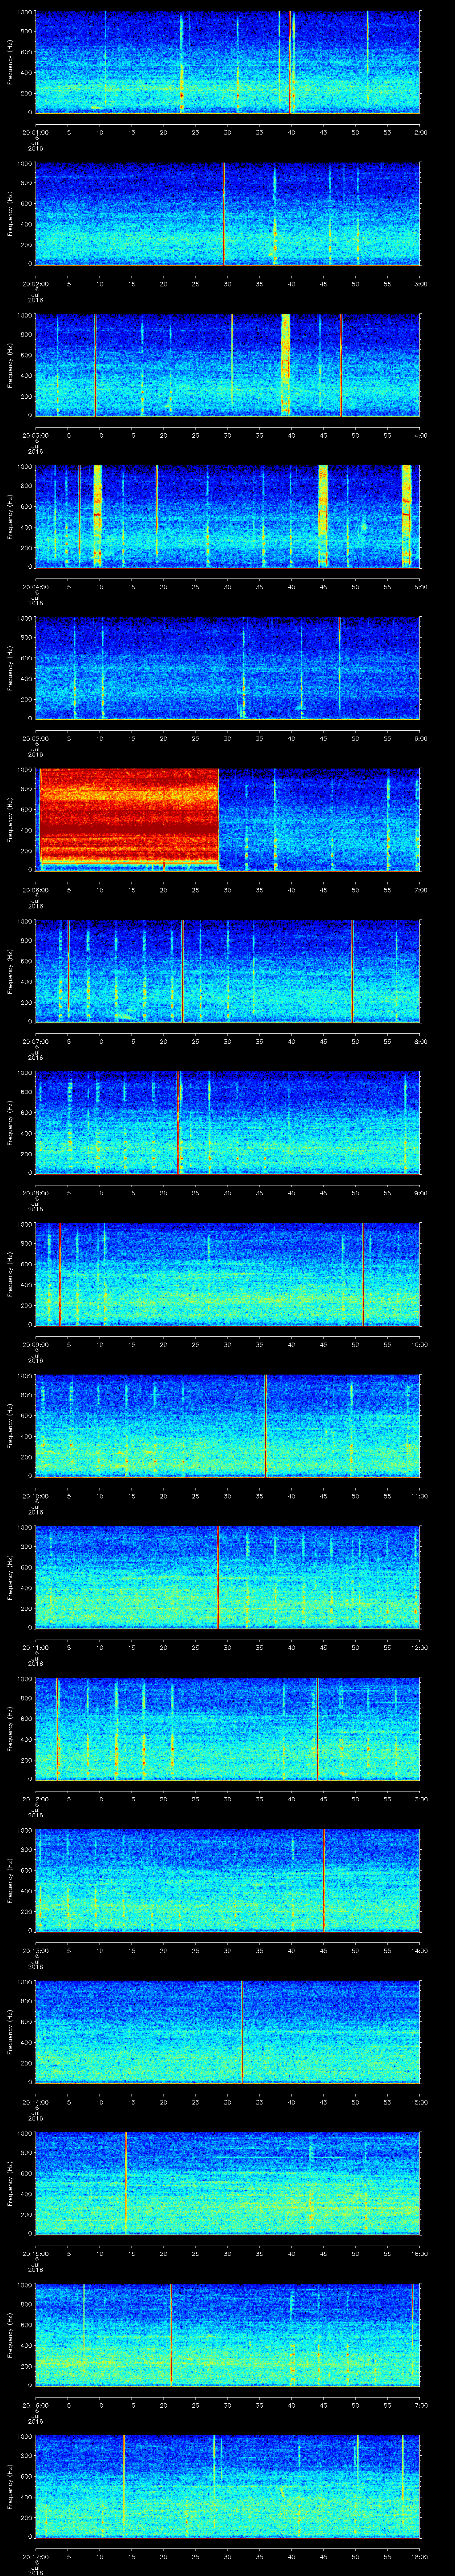The height and width of the screenshot is (2576, 455).
Task: Click the 30-second tick label under 20:03 panel
Action: coord(228,435)
